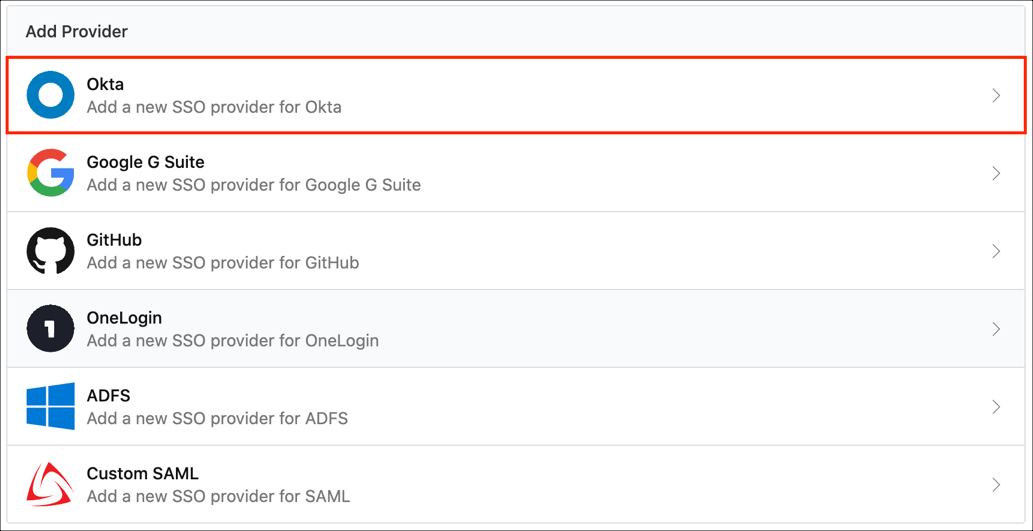Pick the Custom SAML provider name
This screenshot has width=1033, height=531.
point(142,474)
